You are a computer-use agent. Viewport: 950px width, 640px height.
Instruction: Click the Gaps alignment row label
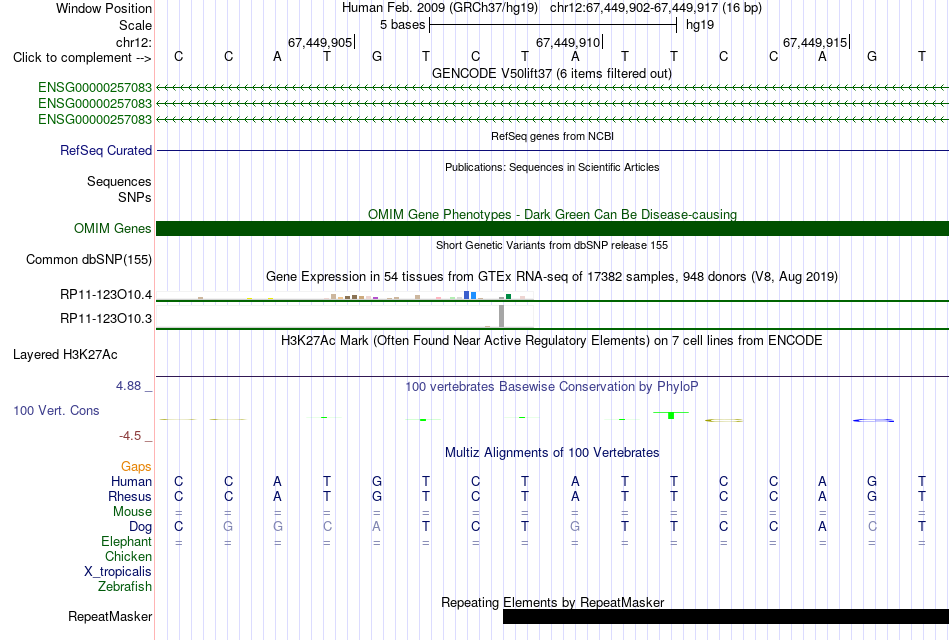click(136, 466)
